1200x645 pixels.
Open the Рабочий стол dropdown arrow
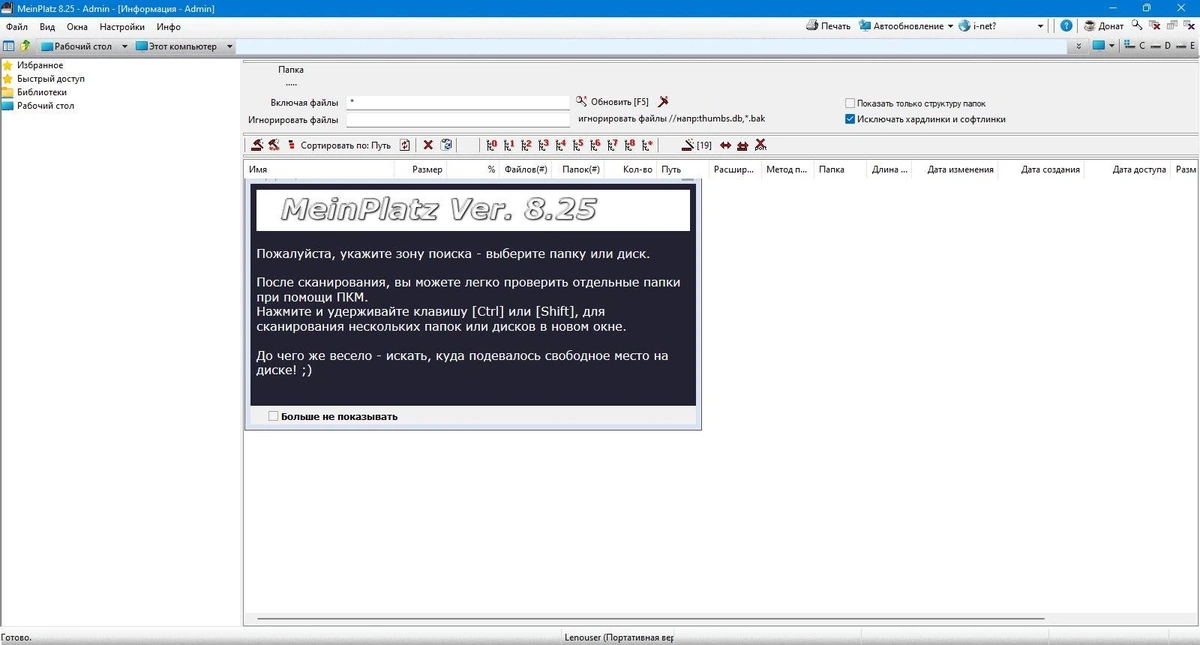point(125,46)
